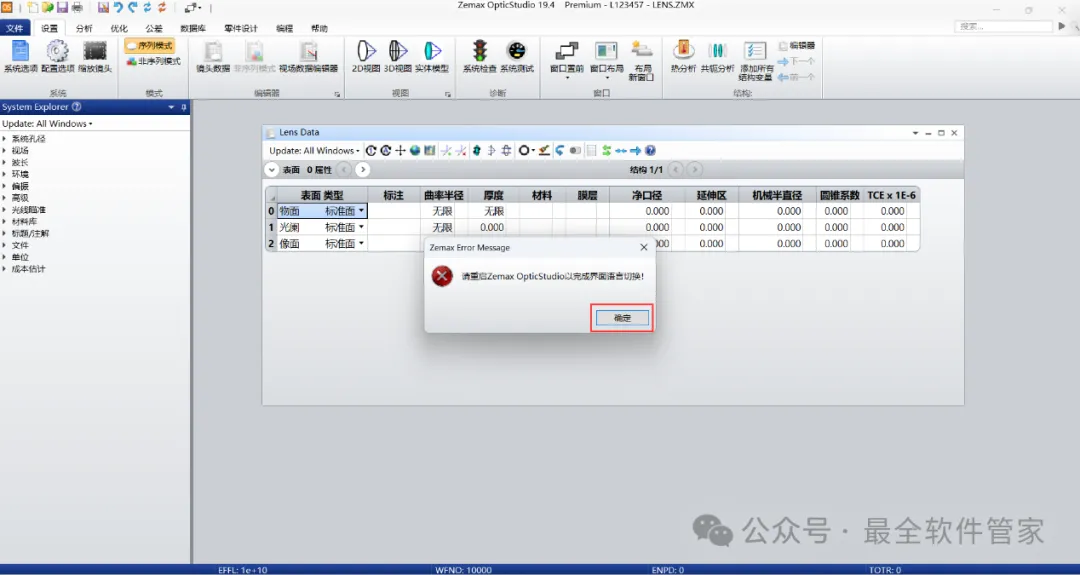Select 厚度 cell of 光阑 row
The height and width of the screenshot is (575, 1080).
click(493, 227)
